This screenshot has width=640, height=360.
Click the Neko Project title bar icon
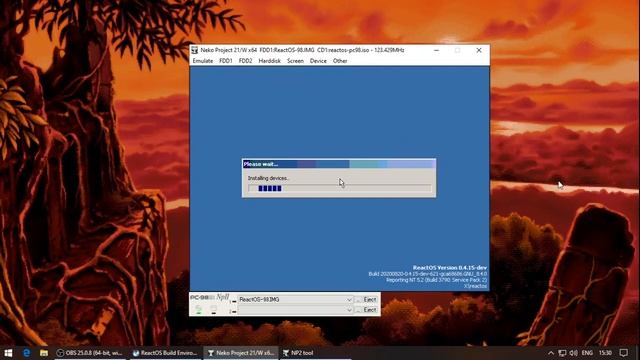195,50
